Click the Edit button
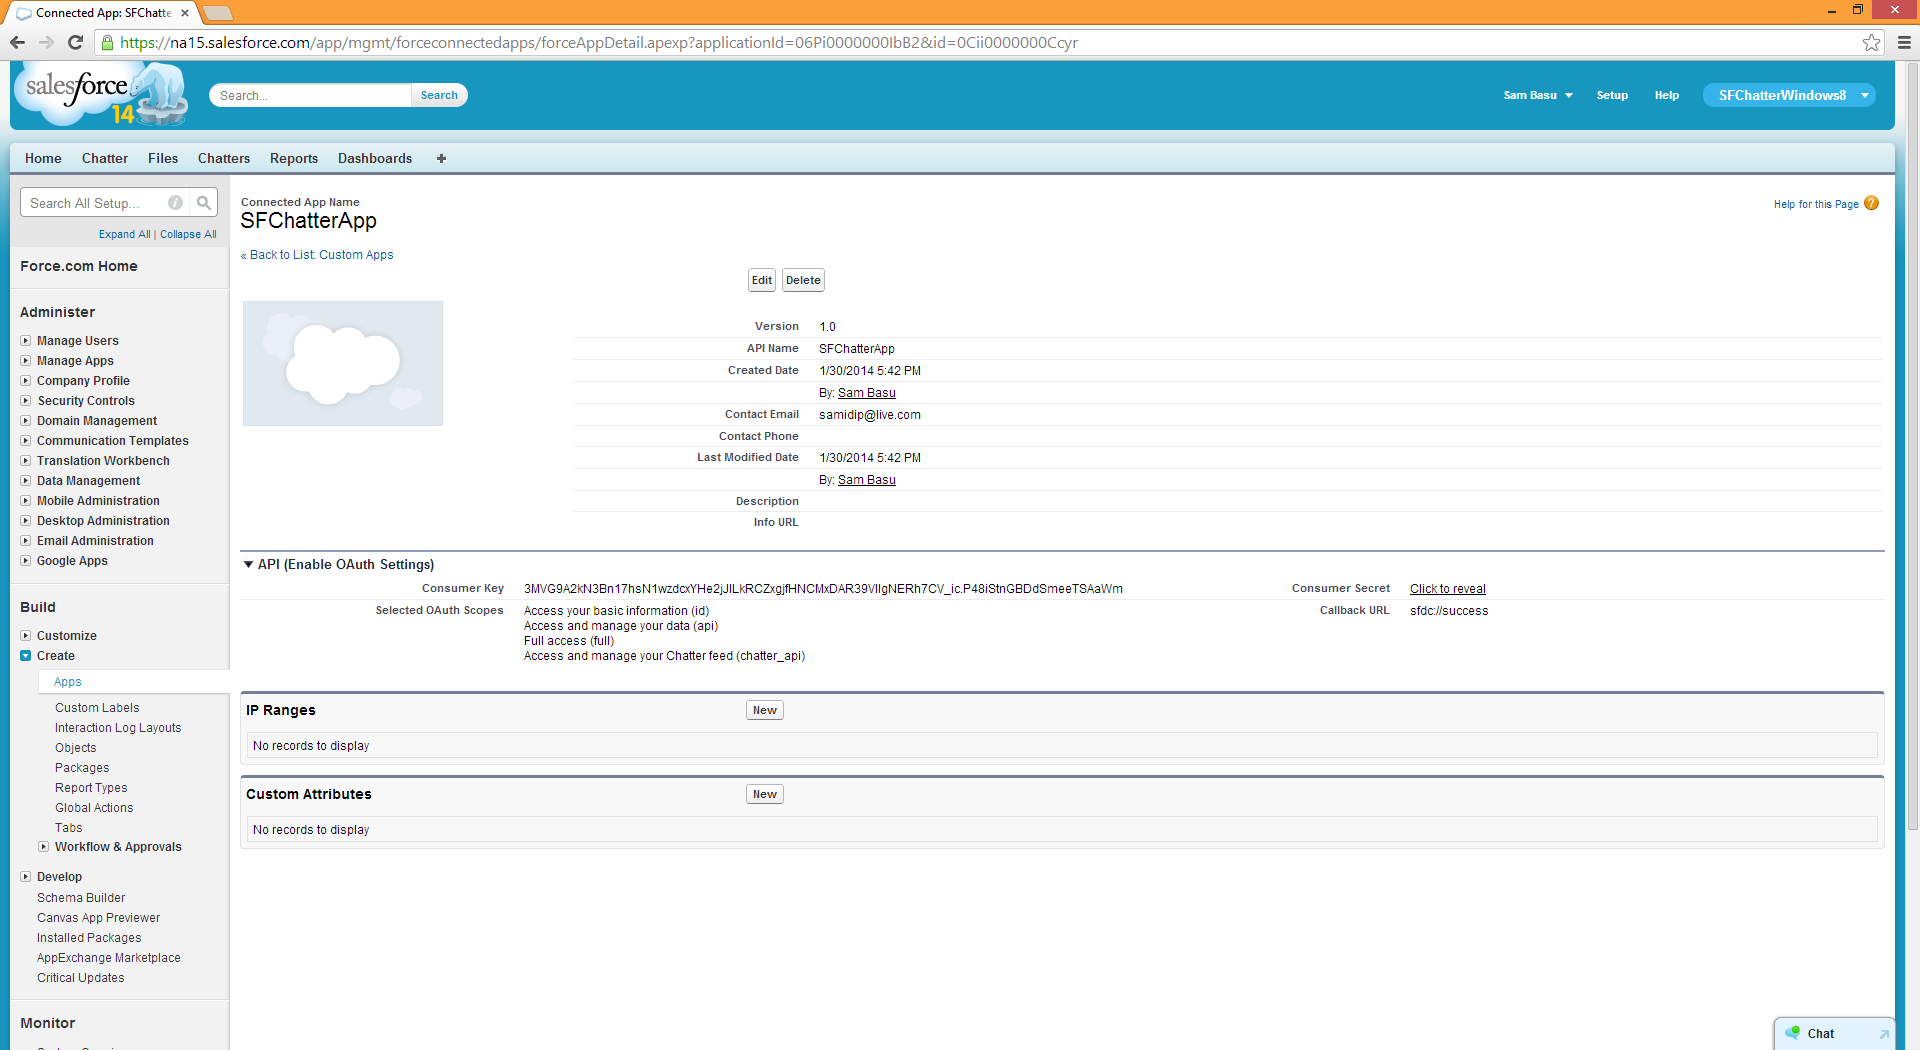This screenshot has height=1050, width=1920. [x=761, y=280]
